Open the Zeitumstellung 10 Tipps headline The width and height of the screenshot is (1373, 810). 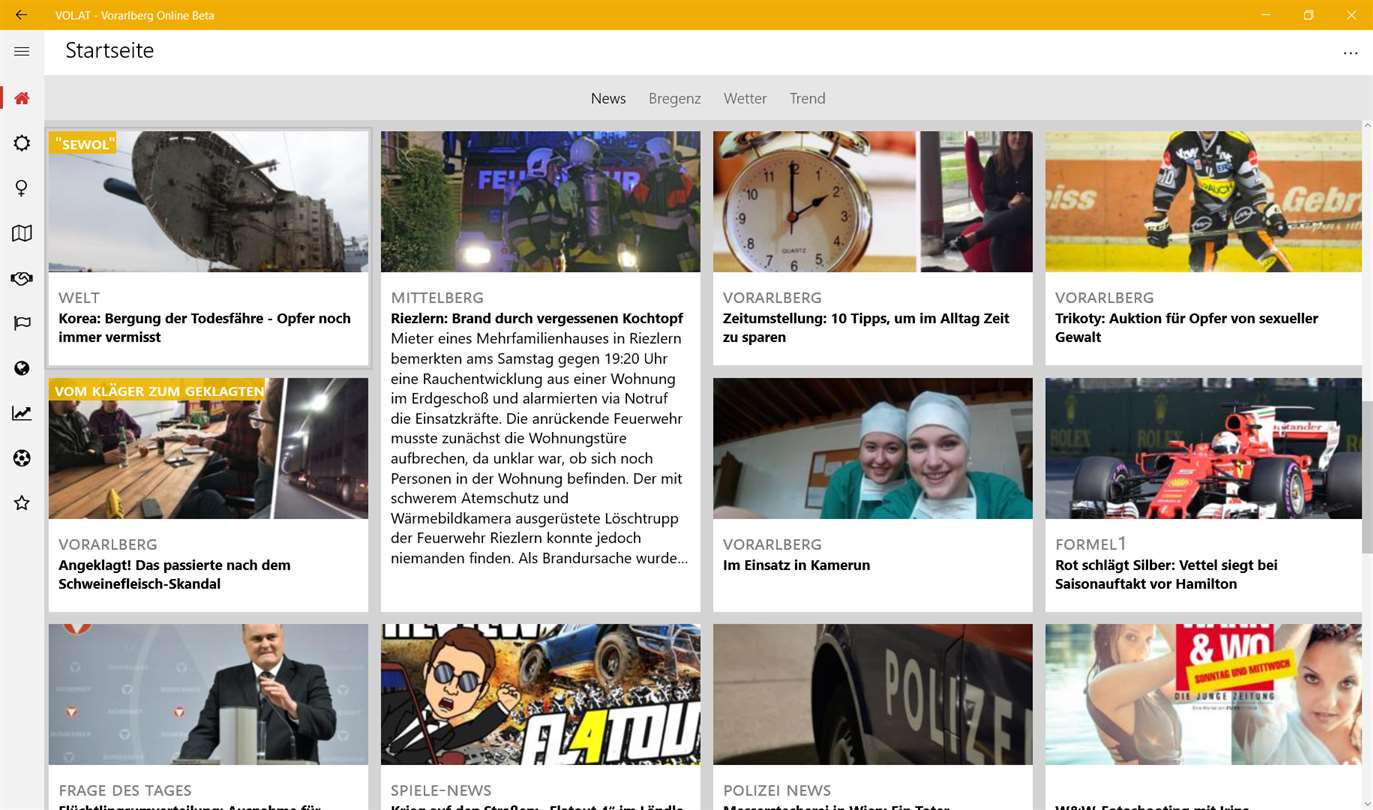pyautogui.click(x=866, y=328)
